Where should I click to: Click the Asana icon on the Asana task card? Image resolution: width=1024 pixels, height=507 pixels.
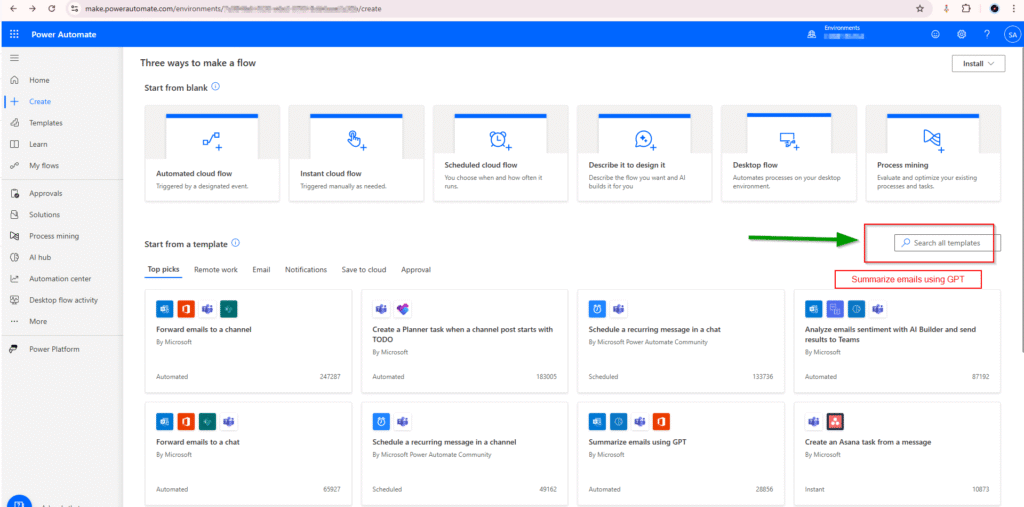[x=835, y=422]
